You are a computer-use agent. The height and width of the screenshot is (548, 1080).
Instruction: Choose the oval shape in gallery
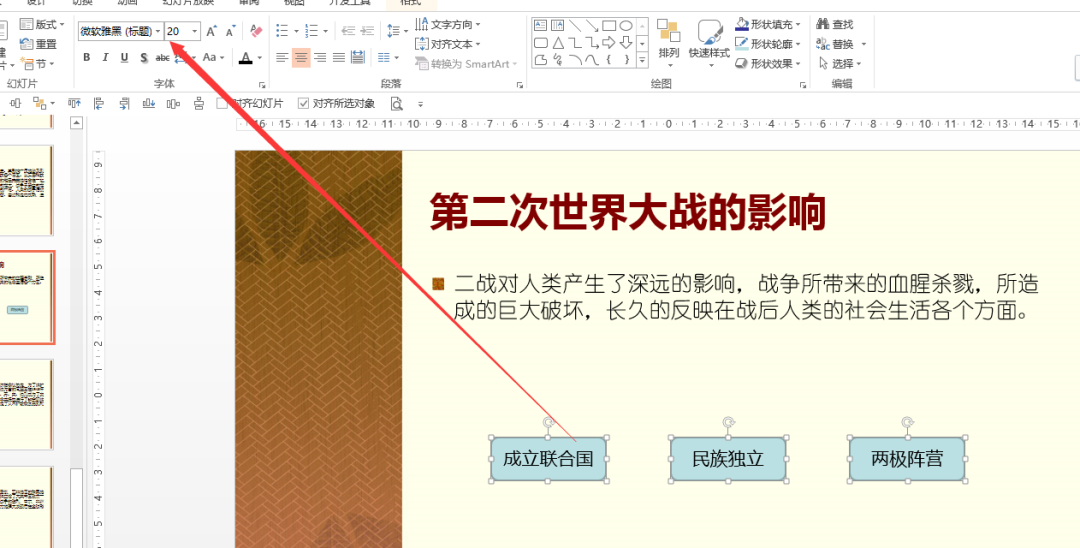[626, 25]
